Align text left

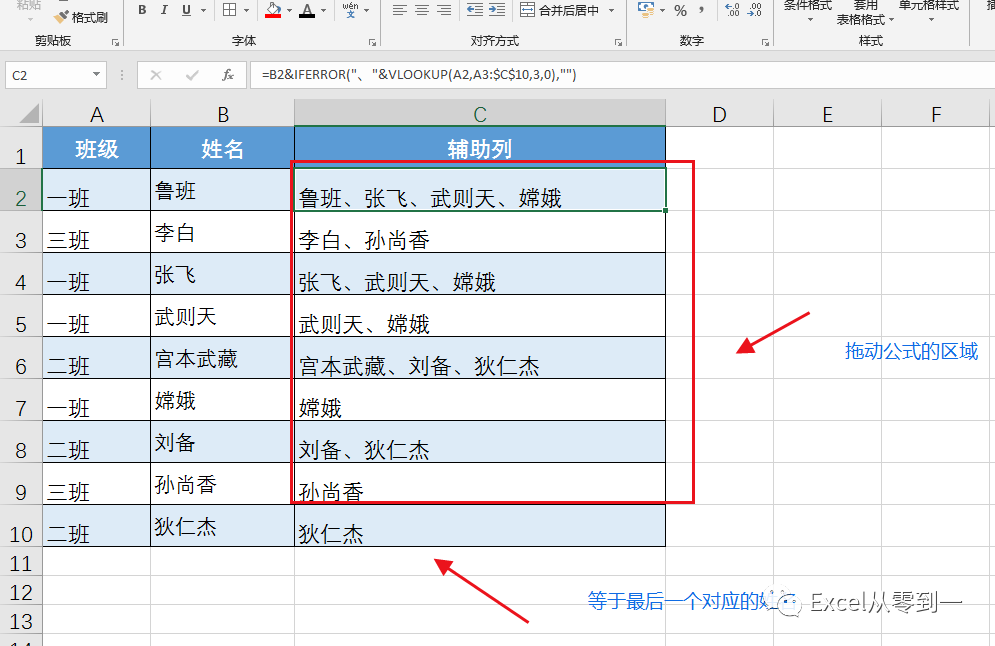tap(399, 10)
